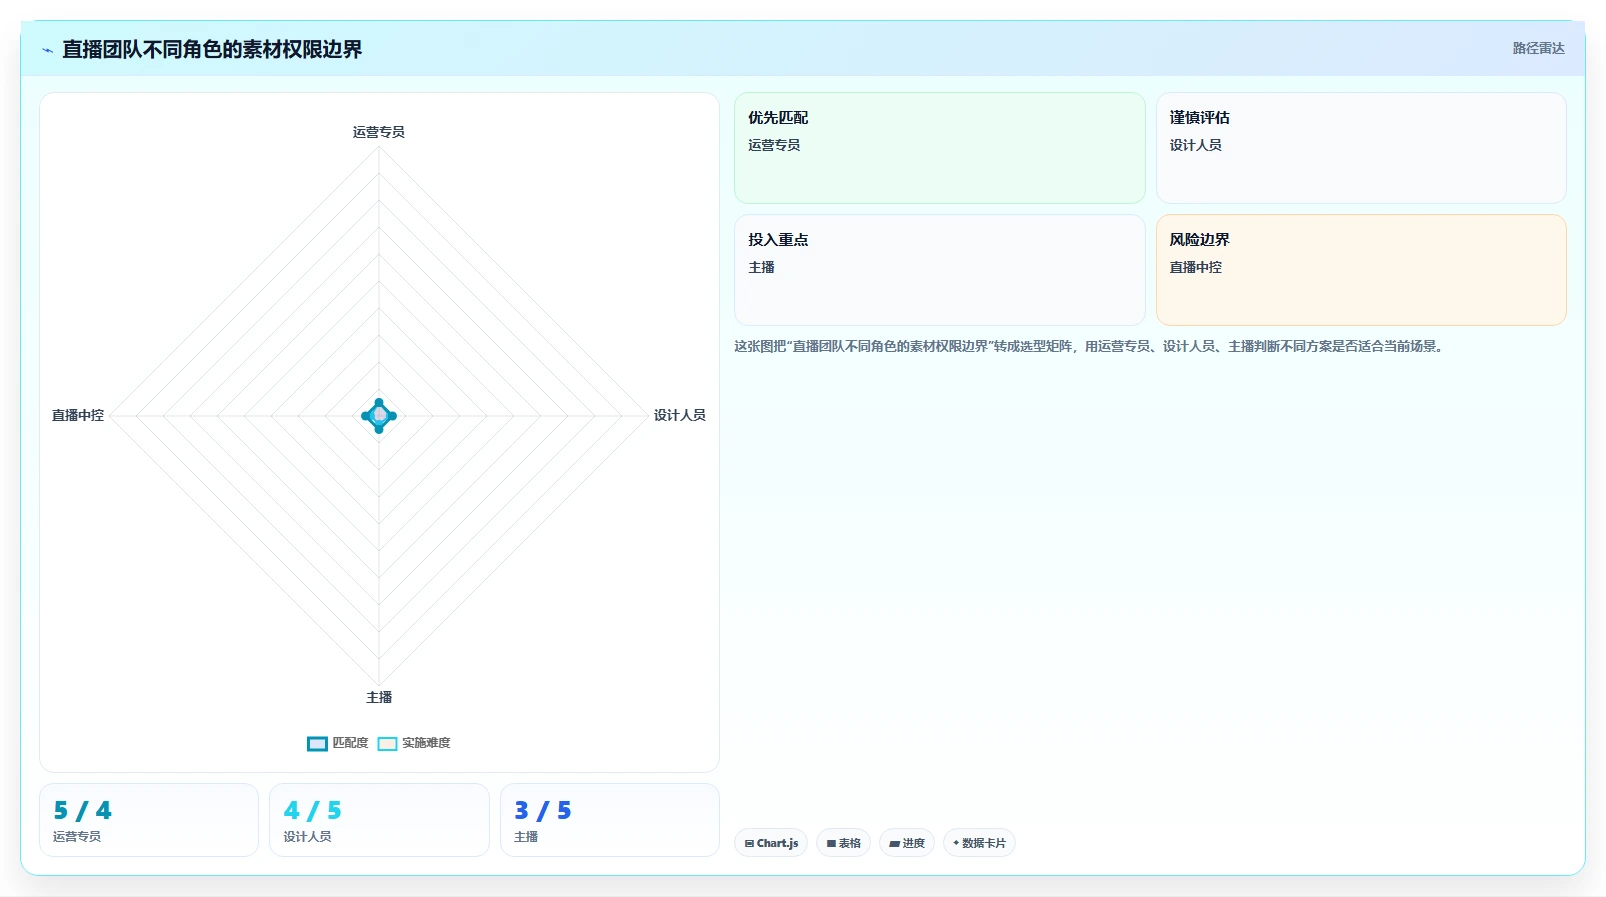Open the 谨慎评估 card

[1361, 148]
